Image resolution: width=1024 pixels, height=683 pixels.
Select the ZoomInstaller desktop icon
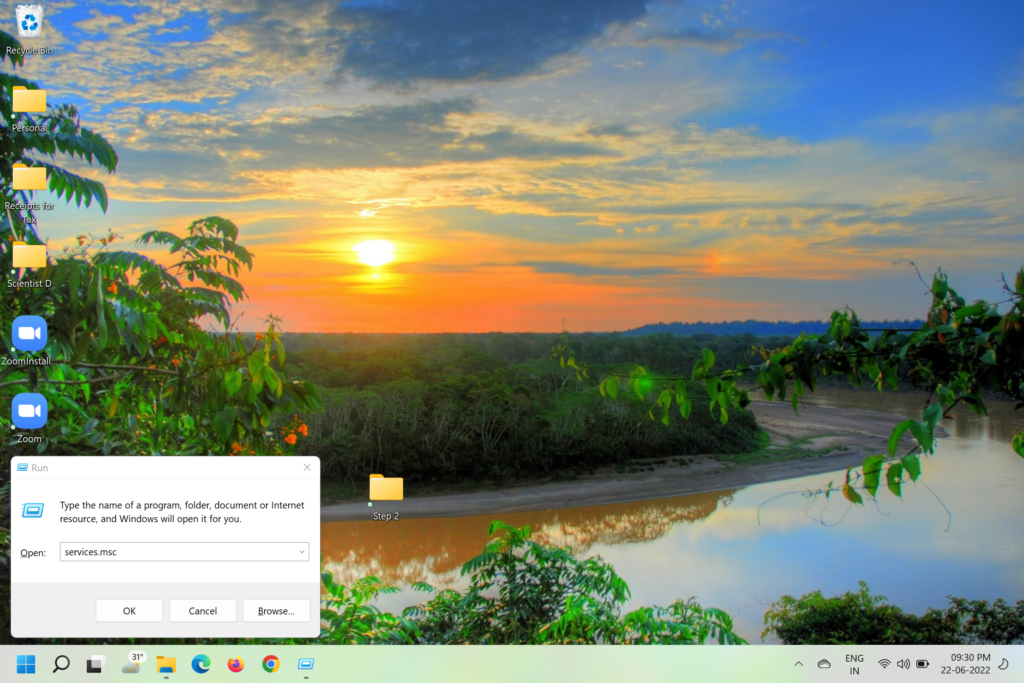click(x=29, y=334)
